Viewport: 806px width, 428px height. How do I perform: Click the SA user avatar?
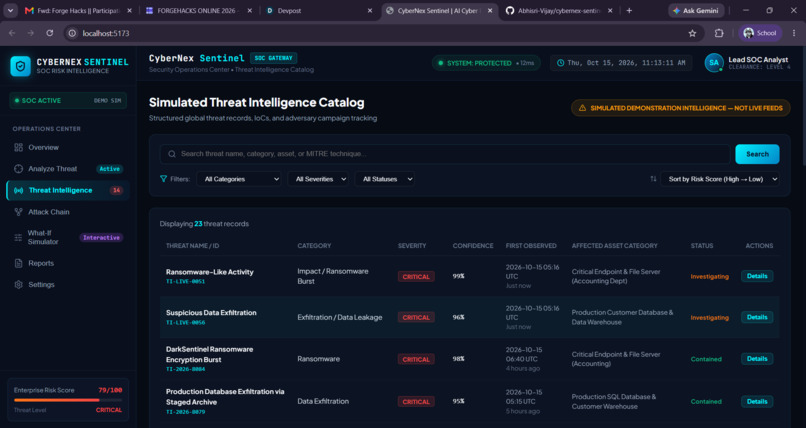(x=713, y=63)
